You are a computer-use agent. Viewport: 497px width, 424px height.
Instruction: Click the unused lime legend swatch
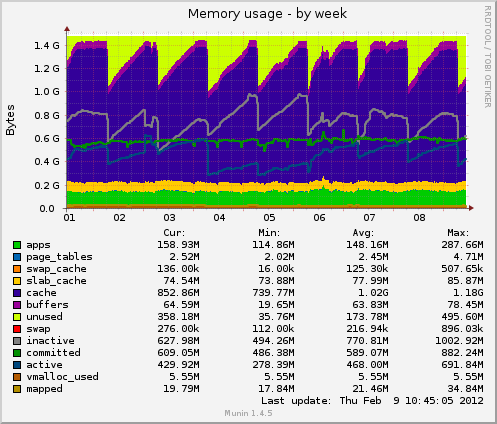[x=17, y=317]
